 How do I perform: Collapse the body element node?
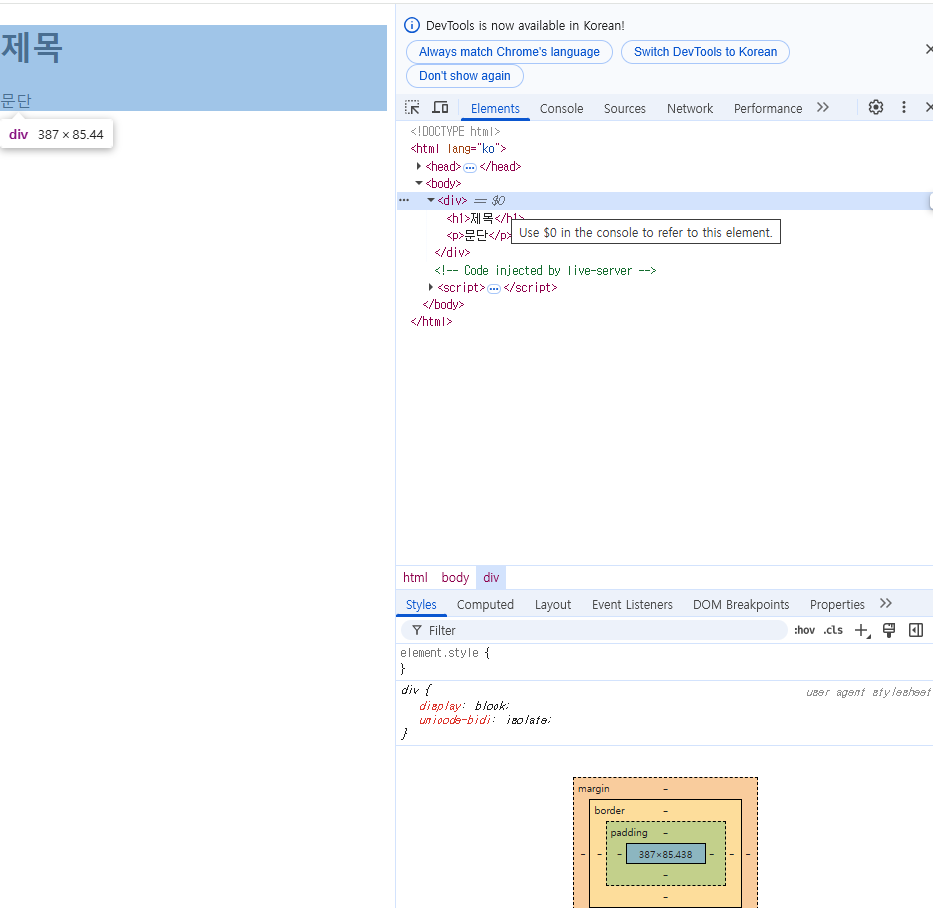tap(419, 183)
